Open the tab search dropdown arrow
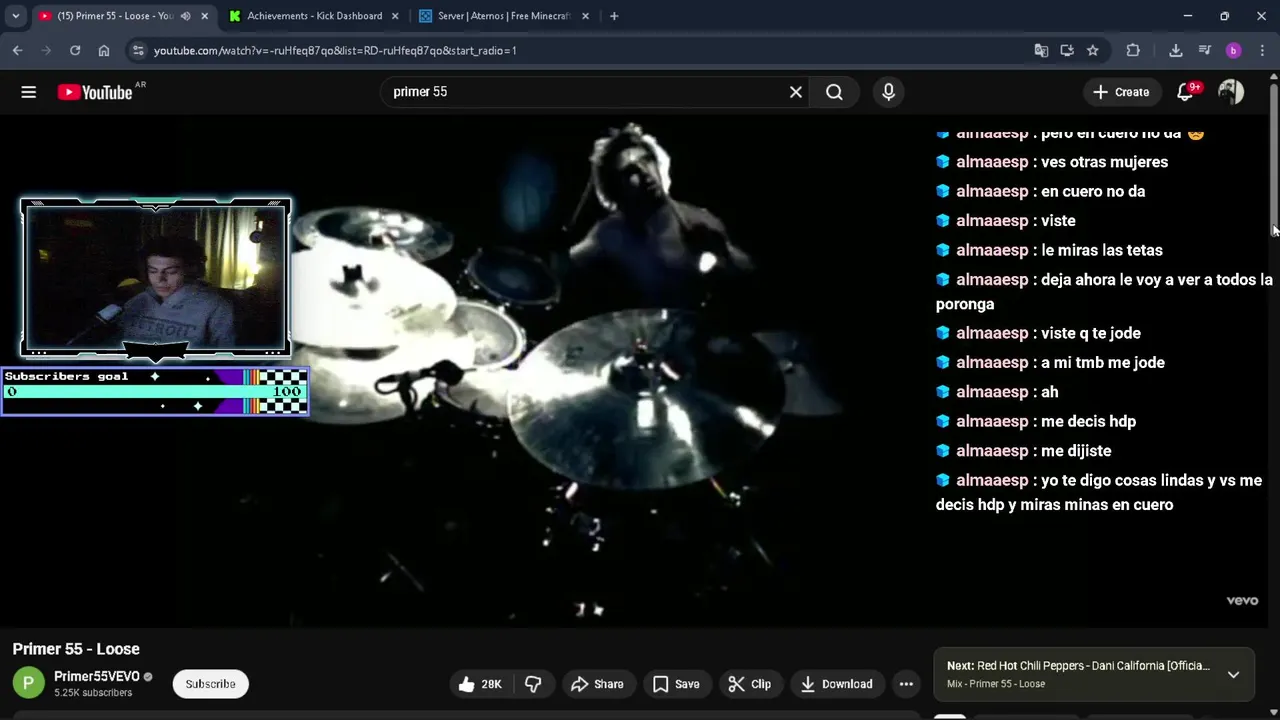The height and width of the screenshot is (720, 1280). [x=15, y=16]
